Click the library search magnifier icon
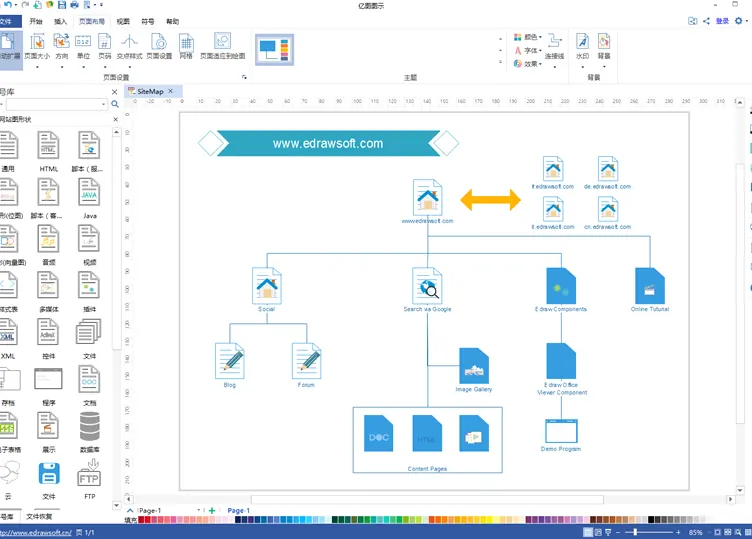 point(115,104)
